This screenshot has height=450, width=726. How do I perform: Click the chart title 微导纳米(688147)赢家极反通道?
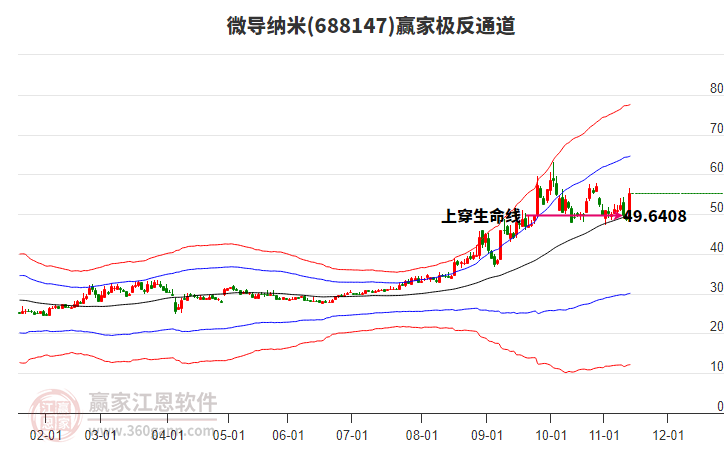tap(371, 25)
